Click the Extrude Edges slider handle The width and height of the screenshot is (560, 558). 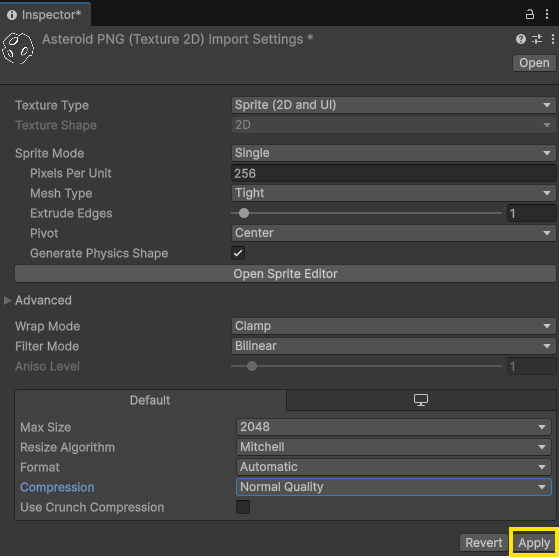coord(244,213)
